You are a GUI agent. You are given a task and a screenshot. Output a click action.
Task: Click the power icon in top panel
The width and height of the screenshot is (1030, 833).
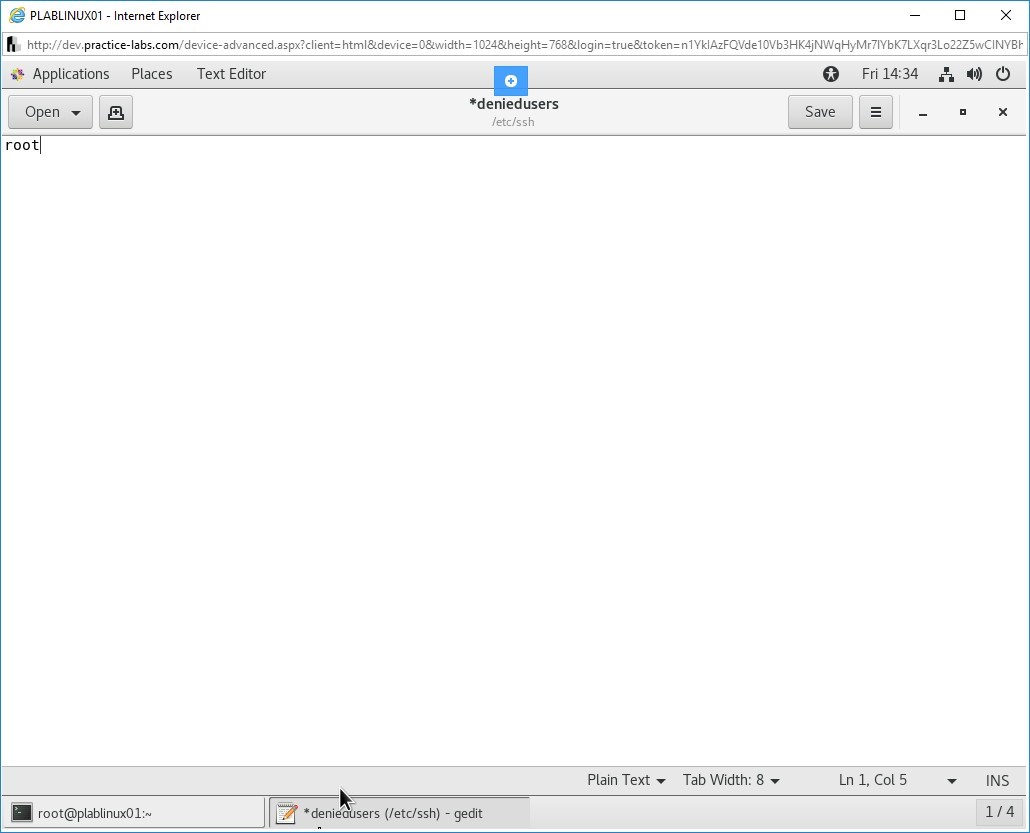pos(1003,74)
